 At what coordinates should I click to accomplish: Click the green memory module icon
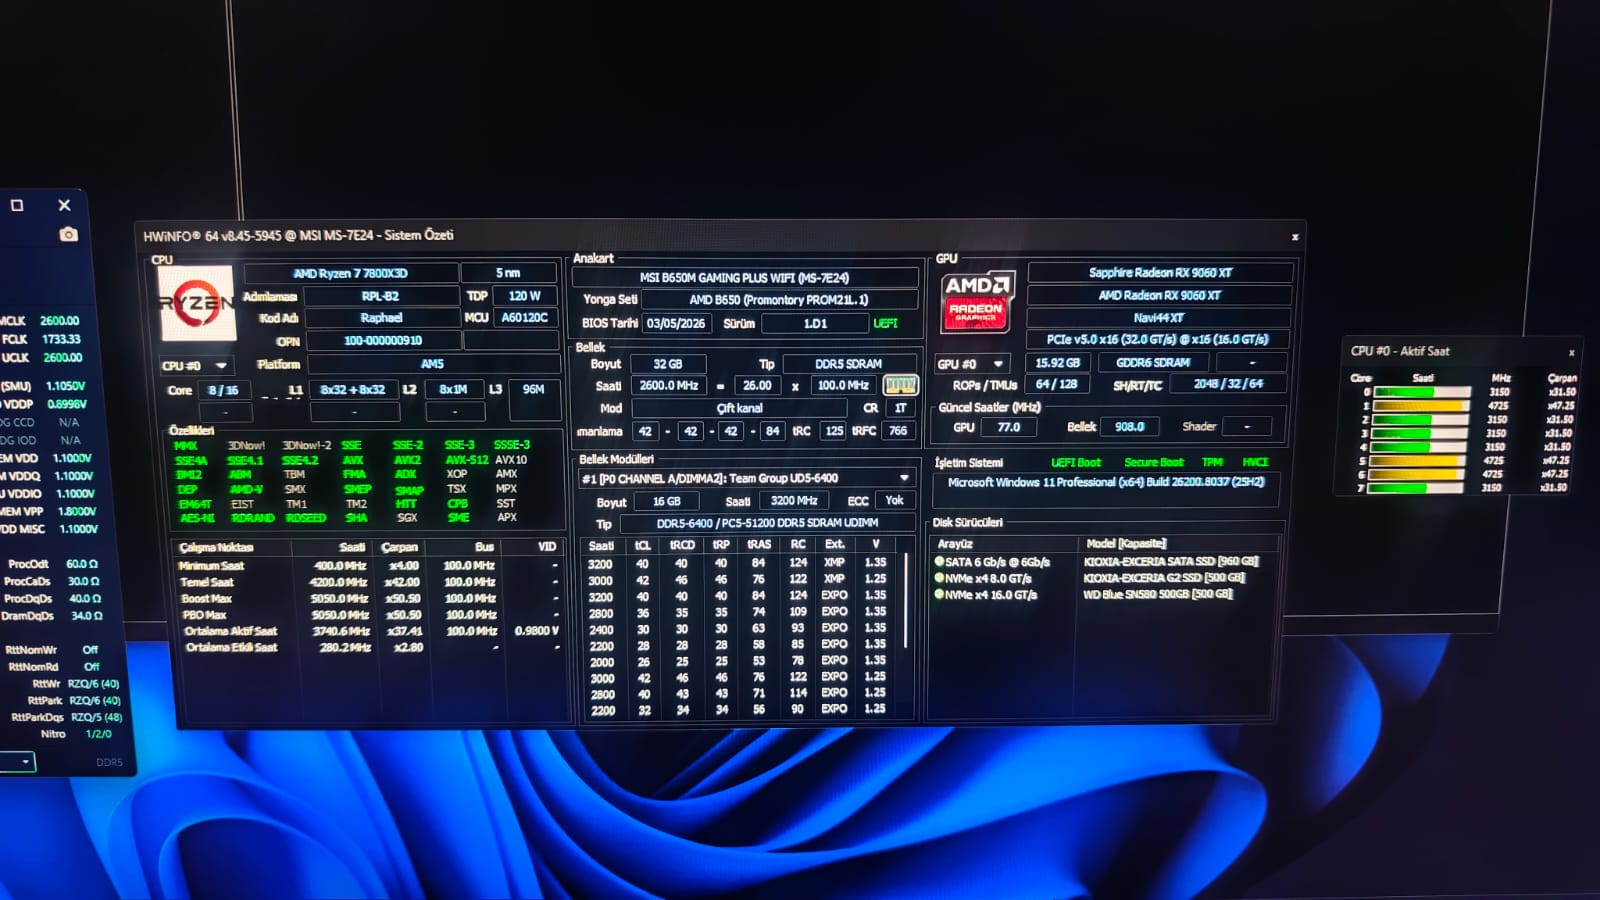[x=900, y=385]
